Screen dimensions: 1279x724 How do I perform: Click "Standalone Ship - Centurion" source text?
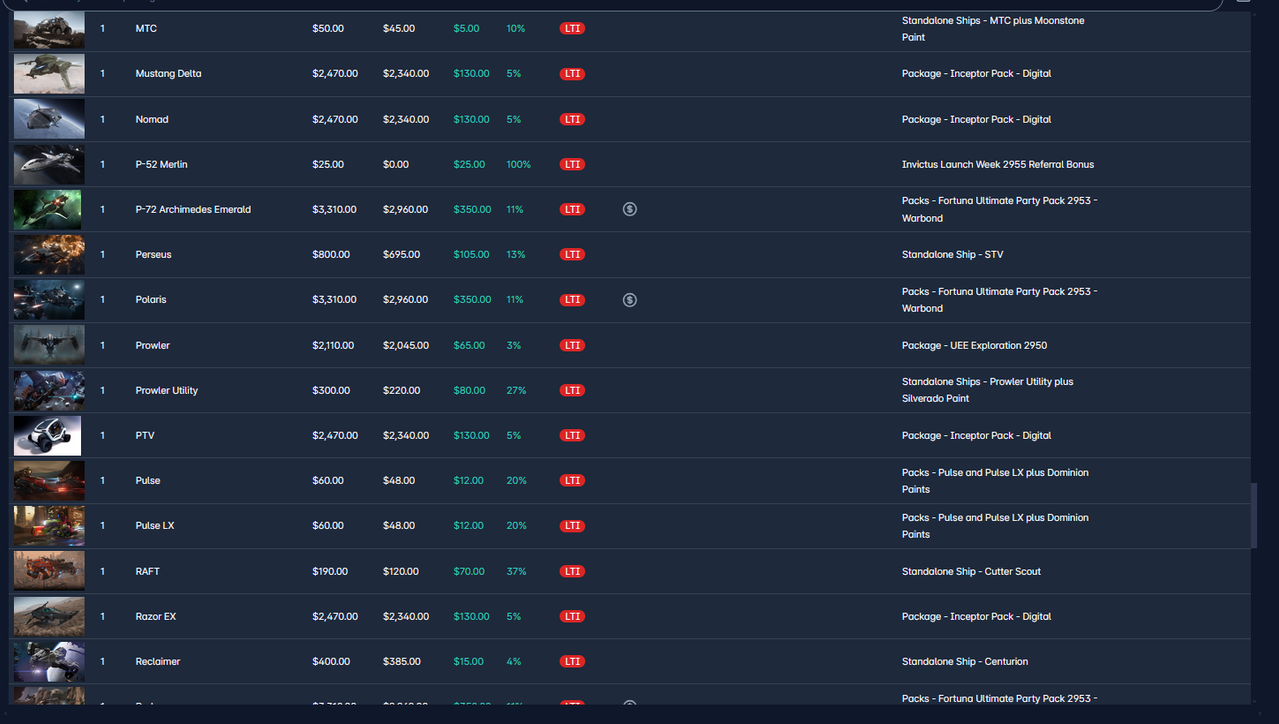click(965, 662)
